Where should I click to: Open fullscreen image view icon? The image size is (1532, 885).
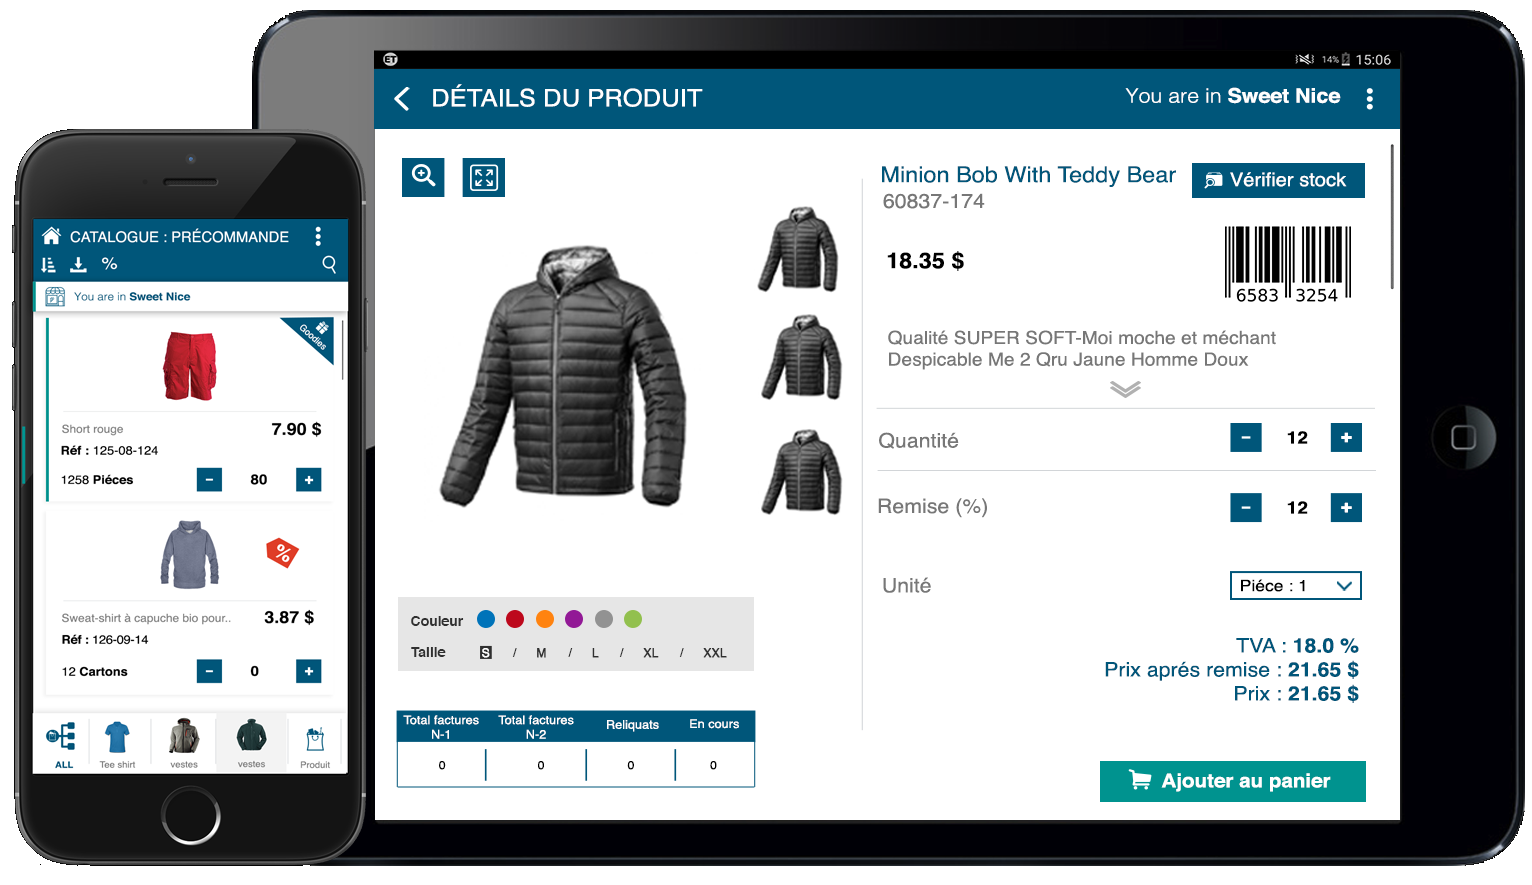[x=484, y=178]
